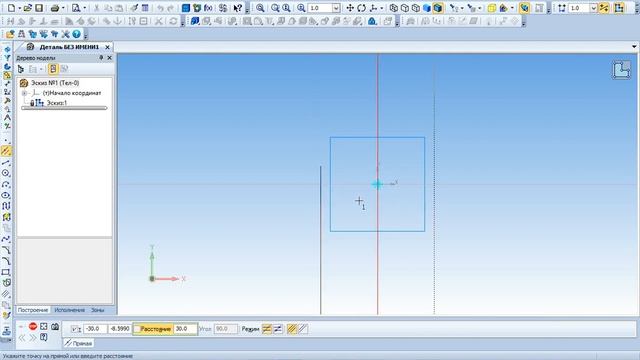
Task: Close the Деталь БЕЗ ИМЕНИ1 tab
Action: click(107, 47)
